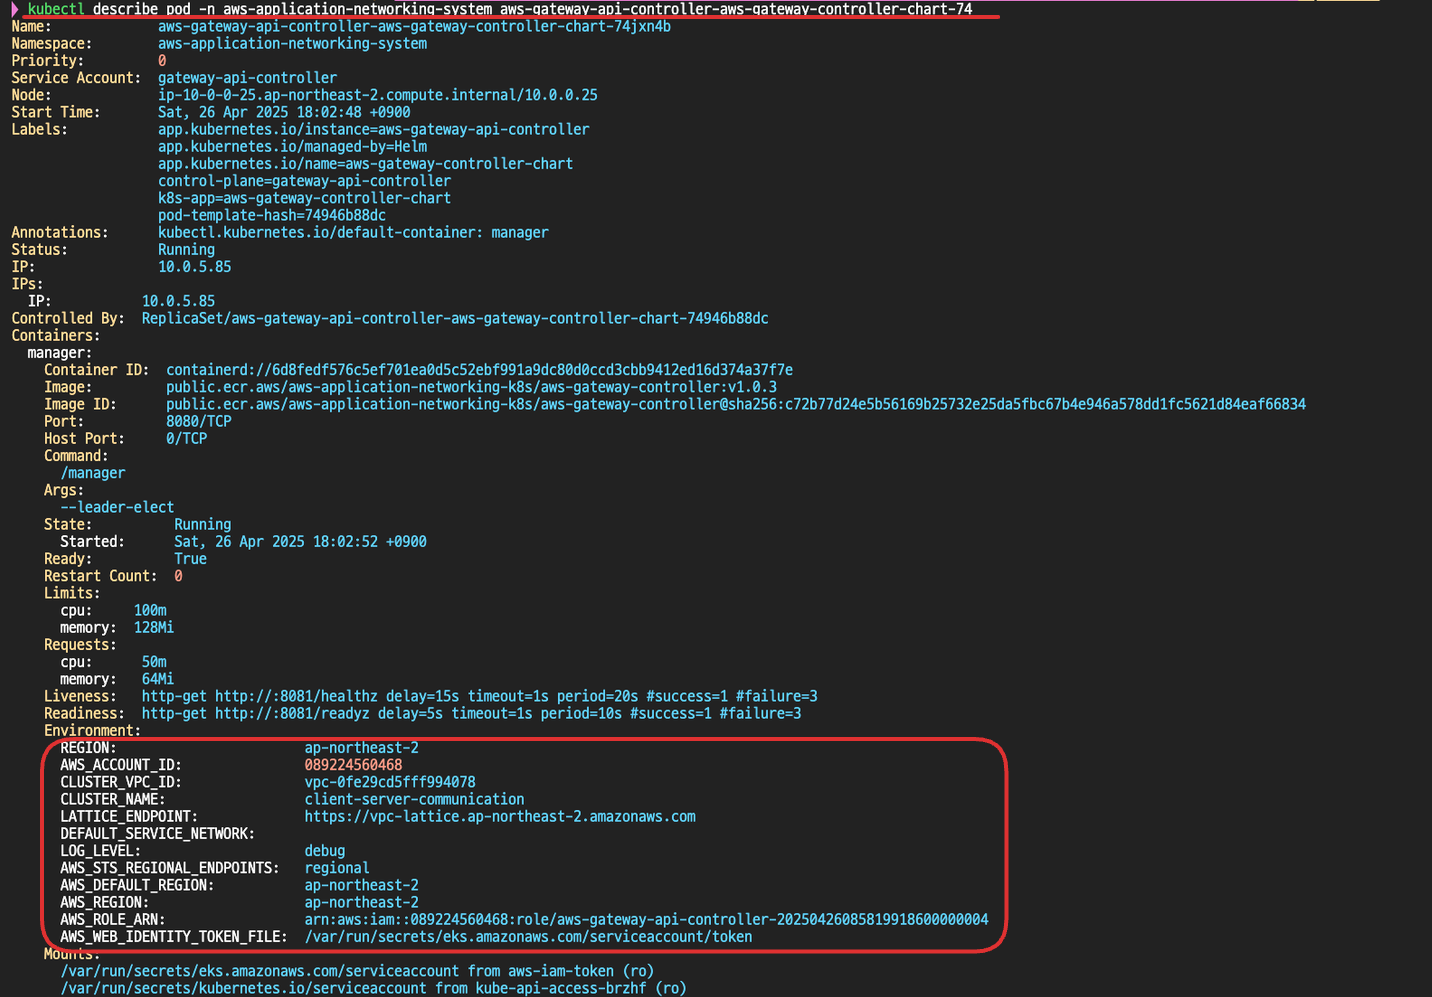Click the LATTICE_ENDPOINT https URL

(x=500, y=816)
